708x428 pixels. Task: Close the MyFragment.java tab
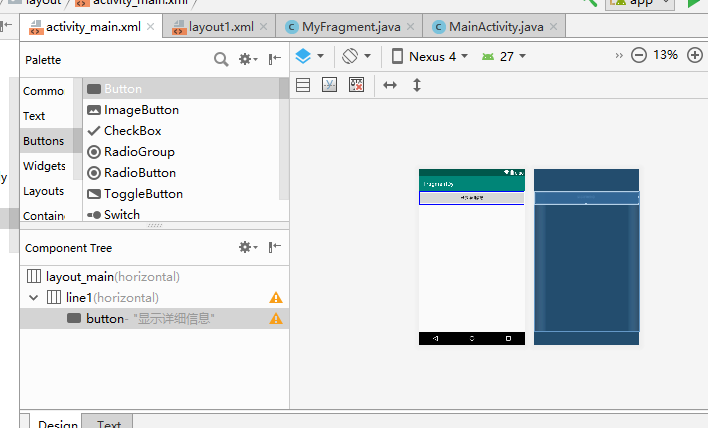click(x=410, y=27)
